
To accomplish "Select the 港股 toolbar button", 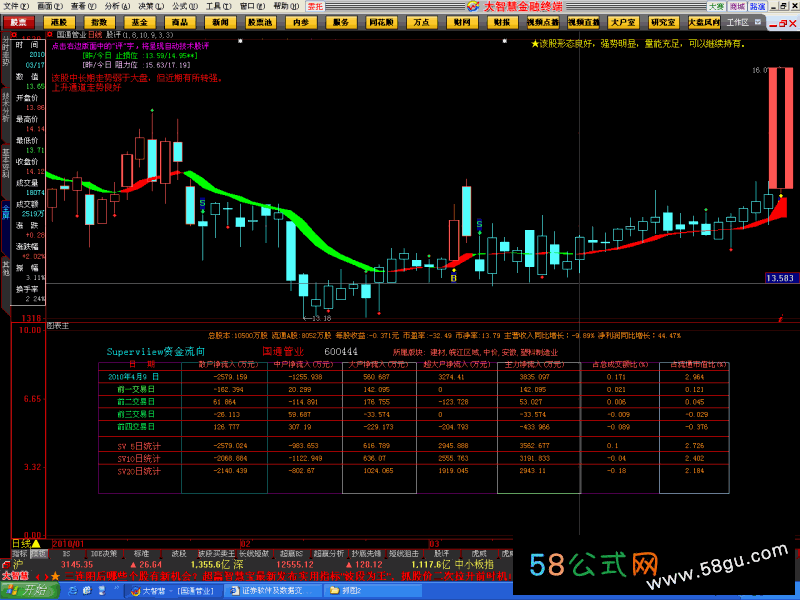I will pyautogui.click(x=59, y=22).
